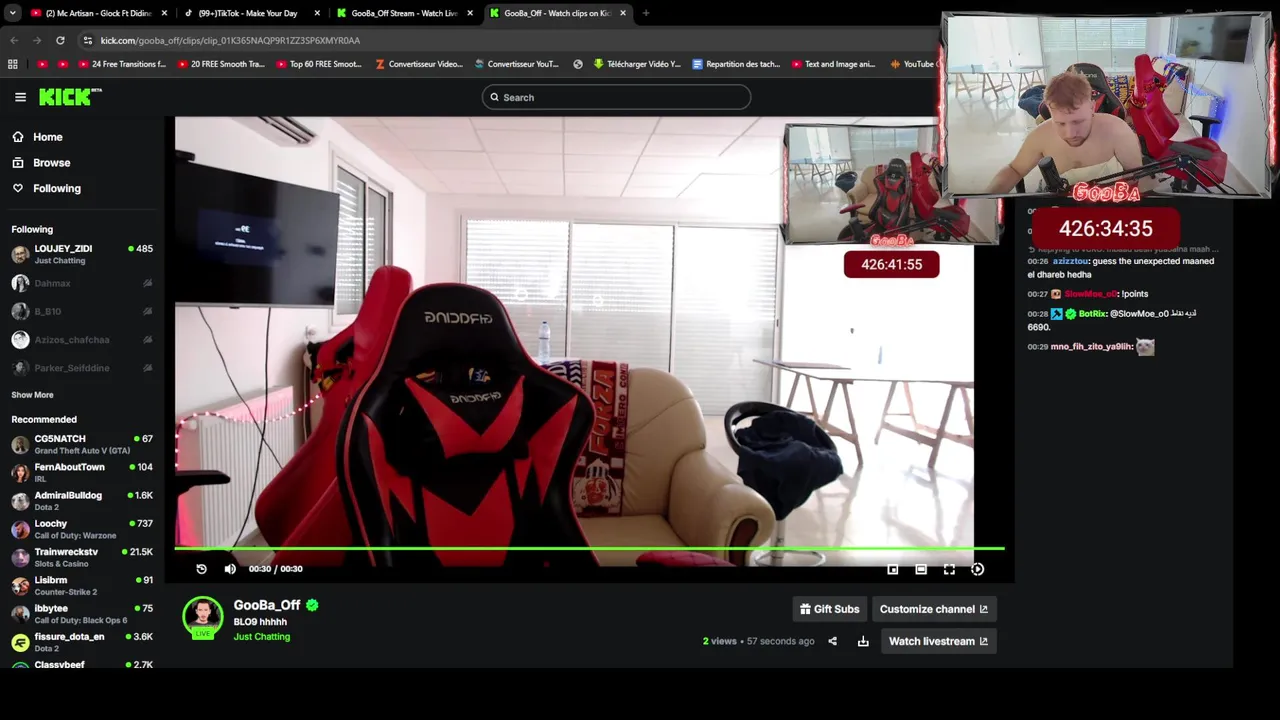This screenshot has height=720, width=1280.
Task: Open player settings icon
Action: (x=977, y=569)
